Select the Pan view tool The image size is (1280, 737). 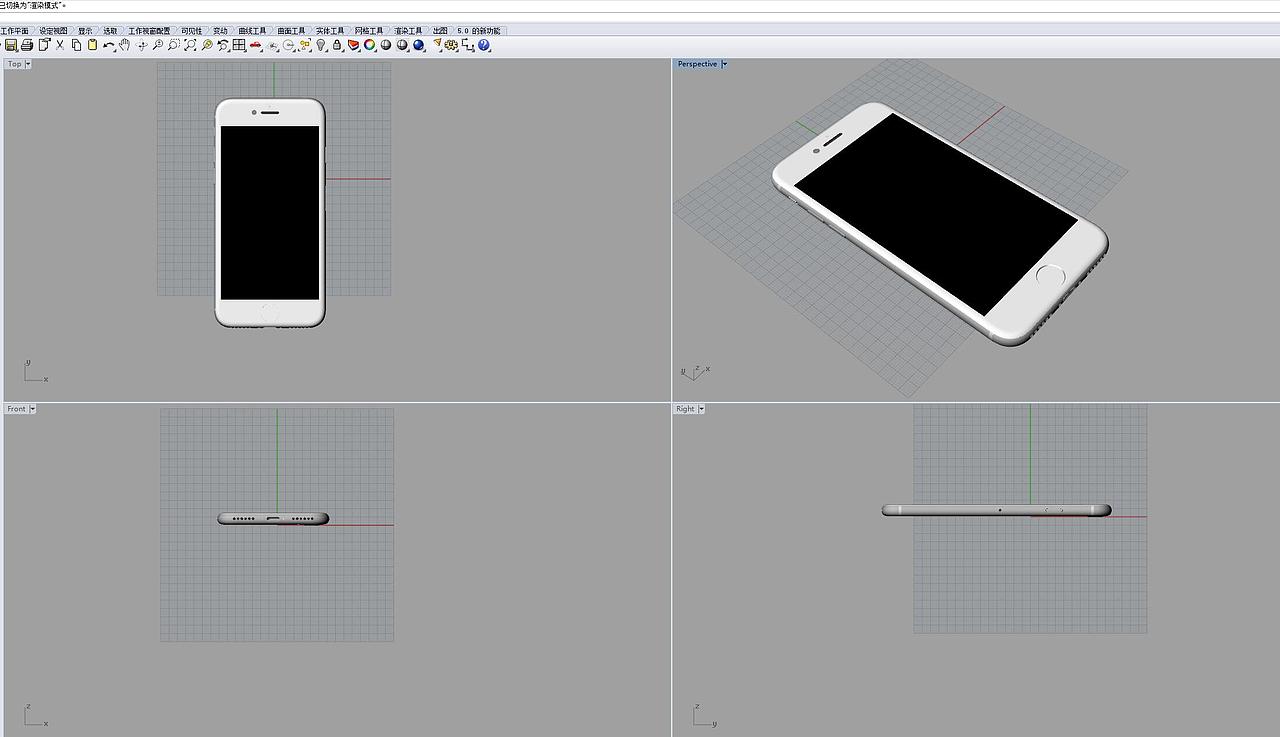tap(125, 44)
